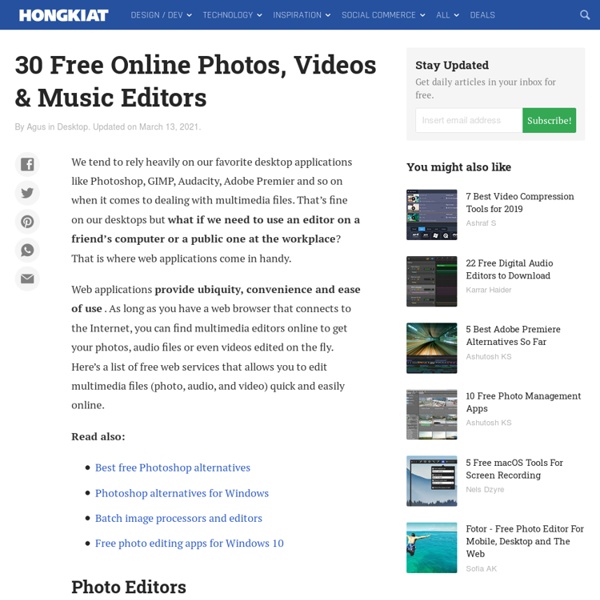
Task: Share article via email envelope icon
Action: coord(27,279)
